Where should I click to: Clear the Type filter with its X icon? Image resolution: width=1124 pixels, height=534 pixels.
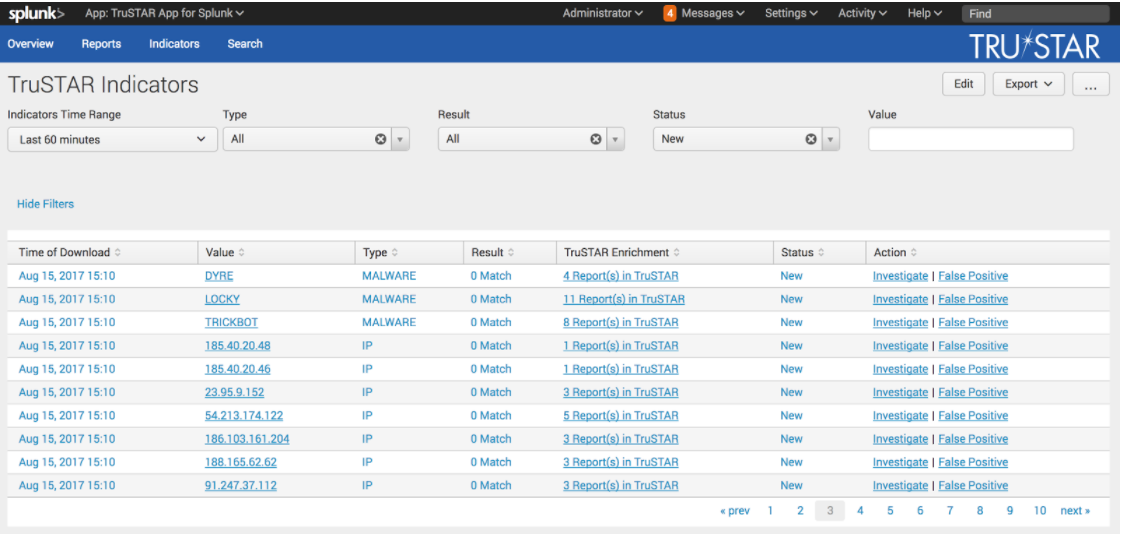click(x=381, y=139)
